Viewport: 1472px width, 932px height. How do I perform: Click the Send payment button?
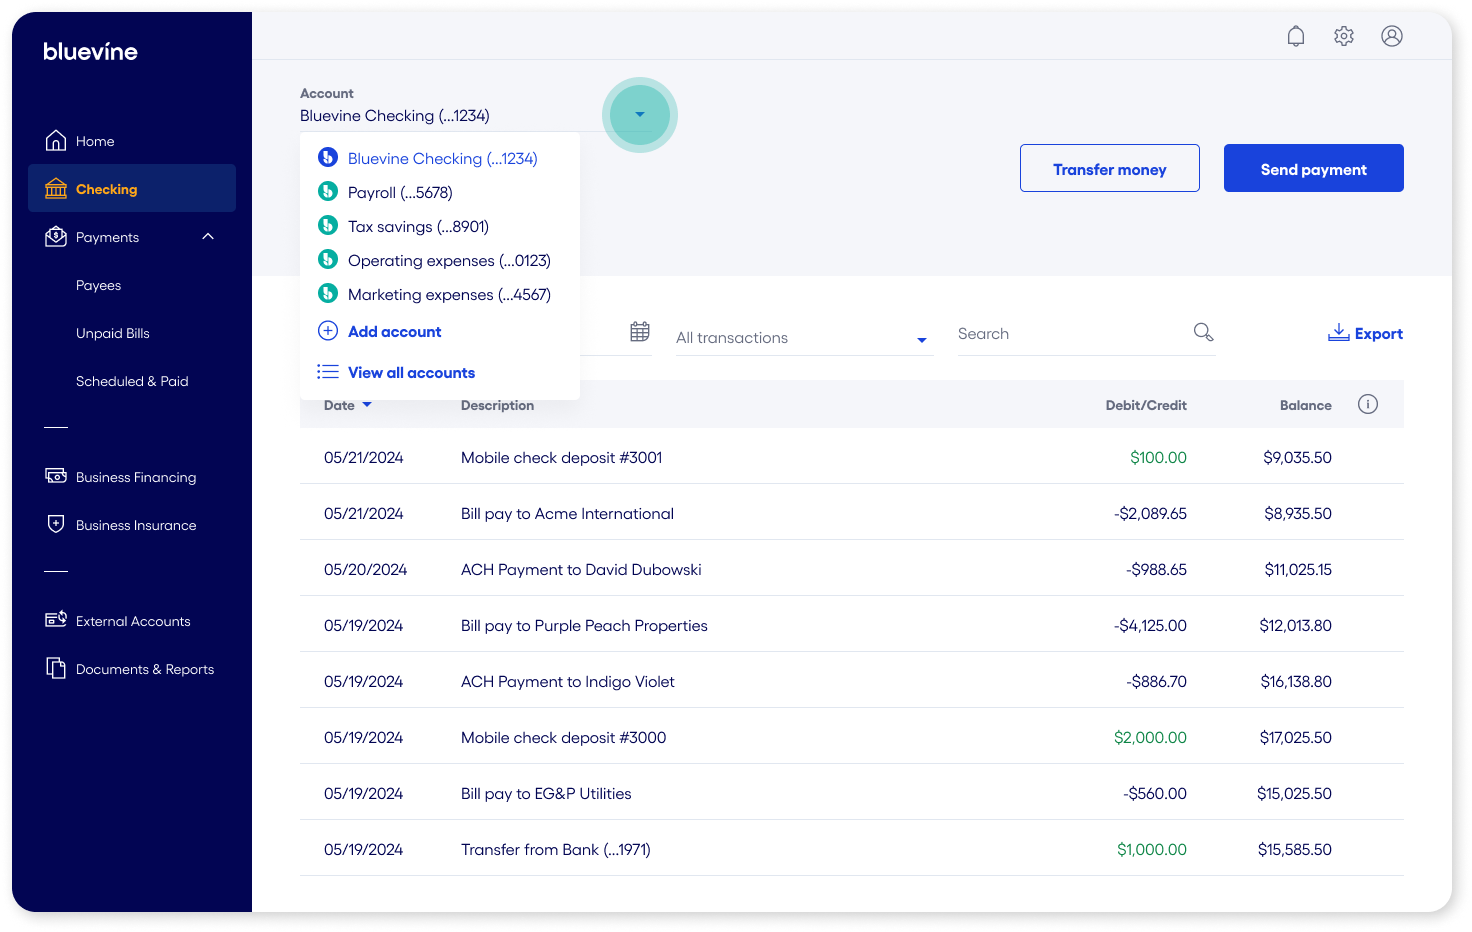[x=1314, y=168]
